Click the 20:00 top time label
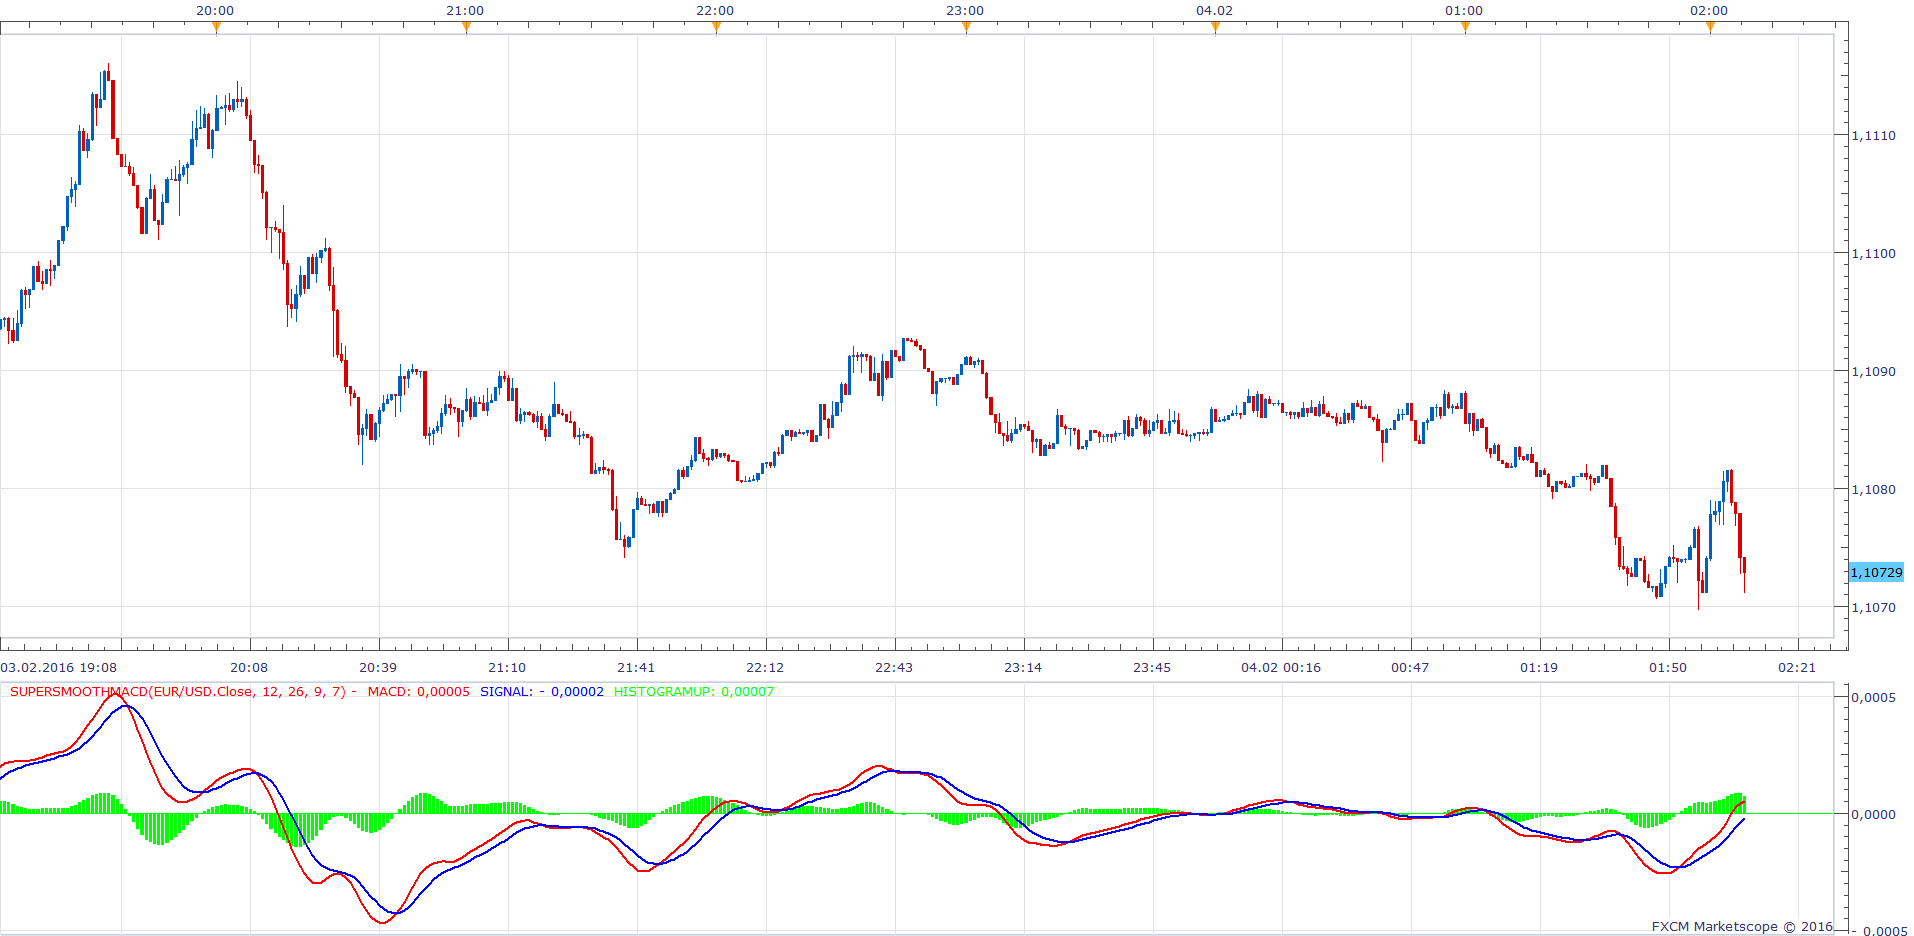Image resolution: width=1914 pixels, height=936 pixels. click(x=215, y=10)
